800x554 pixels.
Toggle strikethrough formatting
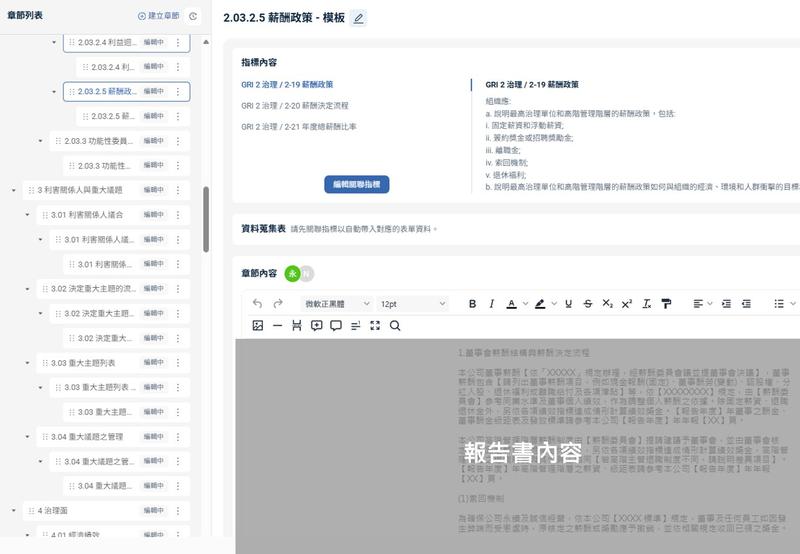(x=587, y=304)
